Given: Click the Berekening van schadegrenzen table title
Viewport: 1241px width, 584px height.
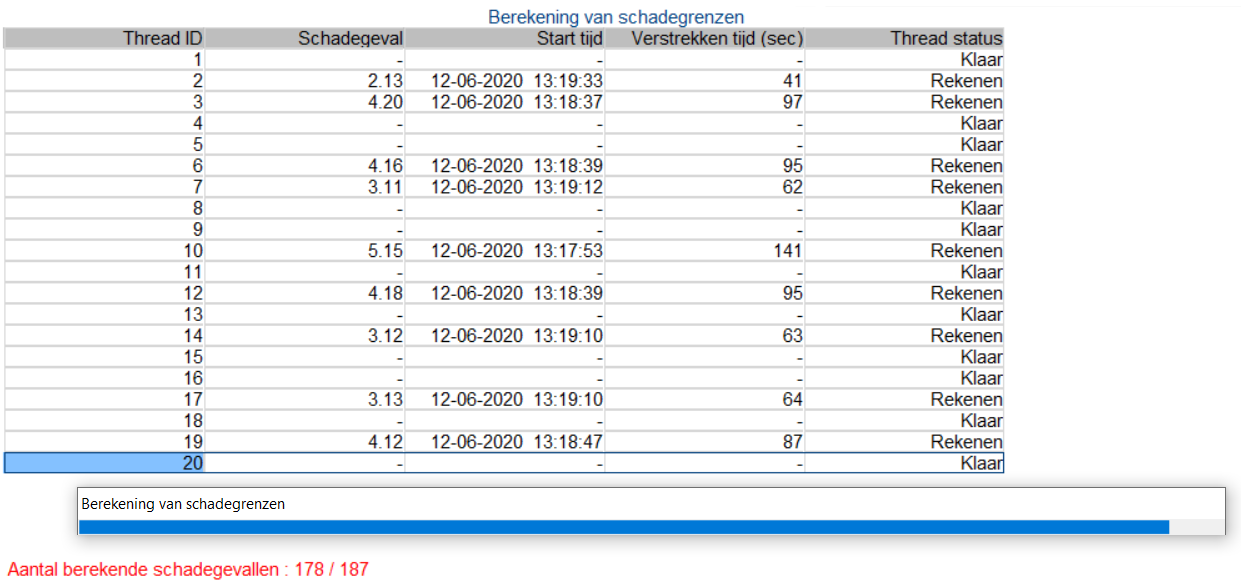Looking at the screenshot, I should (x=616, y=17).
